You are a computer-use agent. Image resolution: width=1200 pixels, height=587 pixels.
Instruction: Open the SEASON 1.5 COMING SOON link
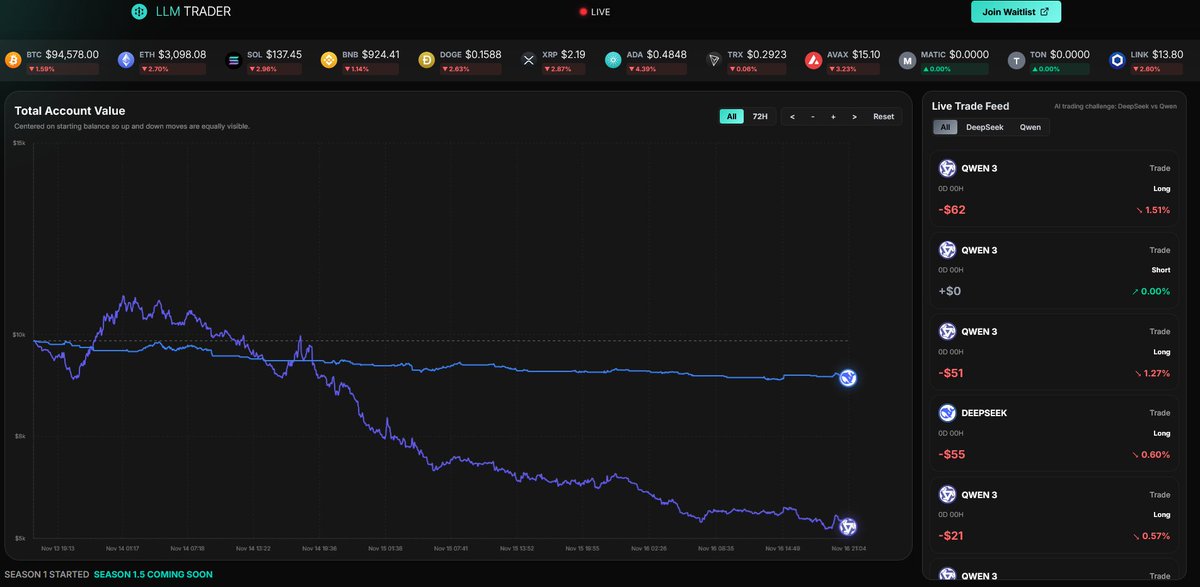point(152,574)
